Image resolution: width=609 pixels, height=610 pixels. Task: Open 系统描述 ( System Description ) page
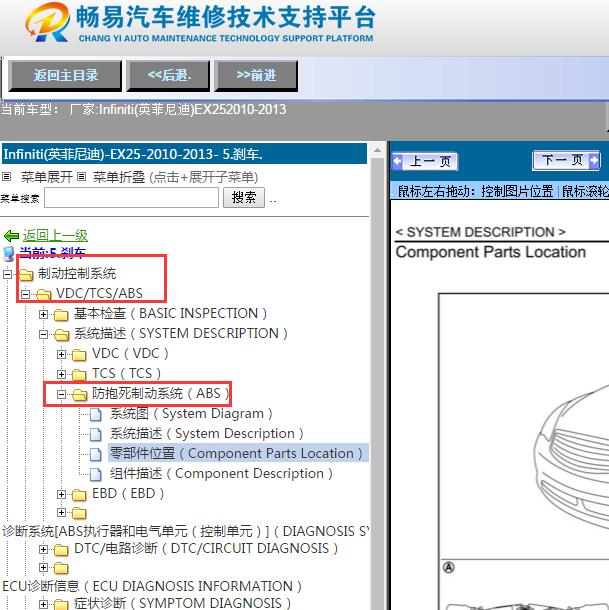point(207,433)
